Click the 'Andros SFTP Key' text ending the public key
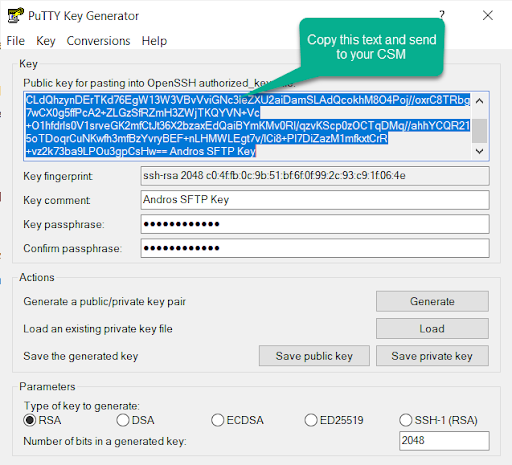This screenshot has width=512, height=465. [x=212, y=151]
